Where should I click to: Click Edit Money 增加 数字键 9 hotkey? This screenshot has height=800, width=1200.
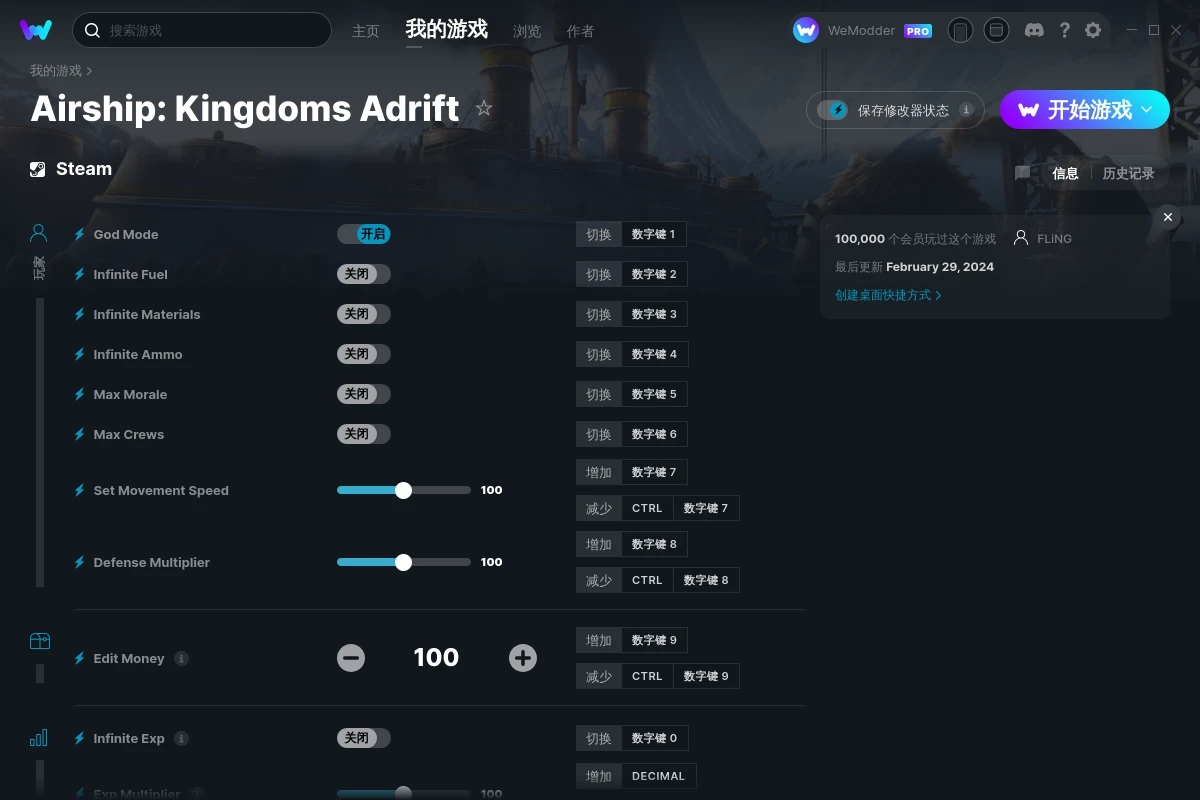point(654,640)
